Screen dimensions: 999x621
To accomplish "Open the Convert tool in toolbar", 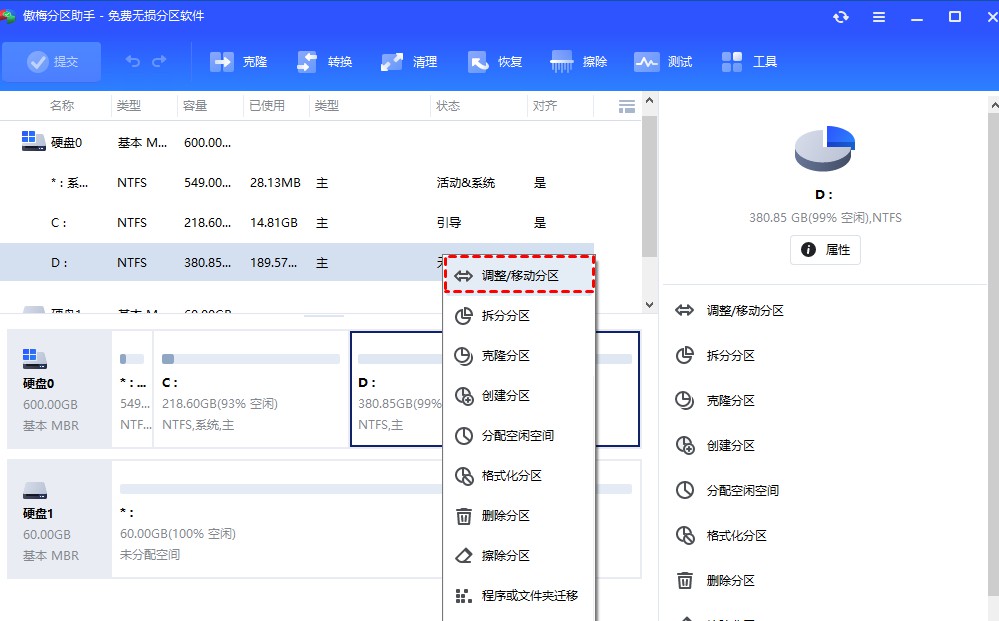I will tap(307, 62).
